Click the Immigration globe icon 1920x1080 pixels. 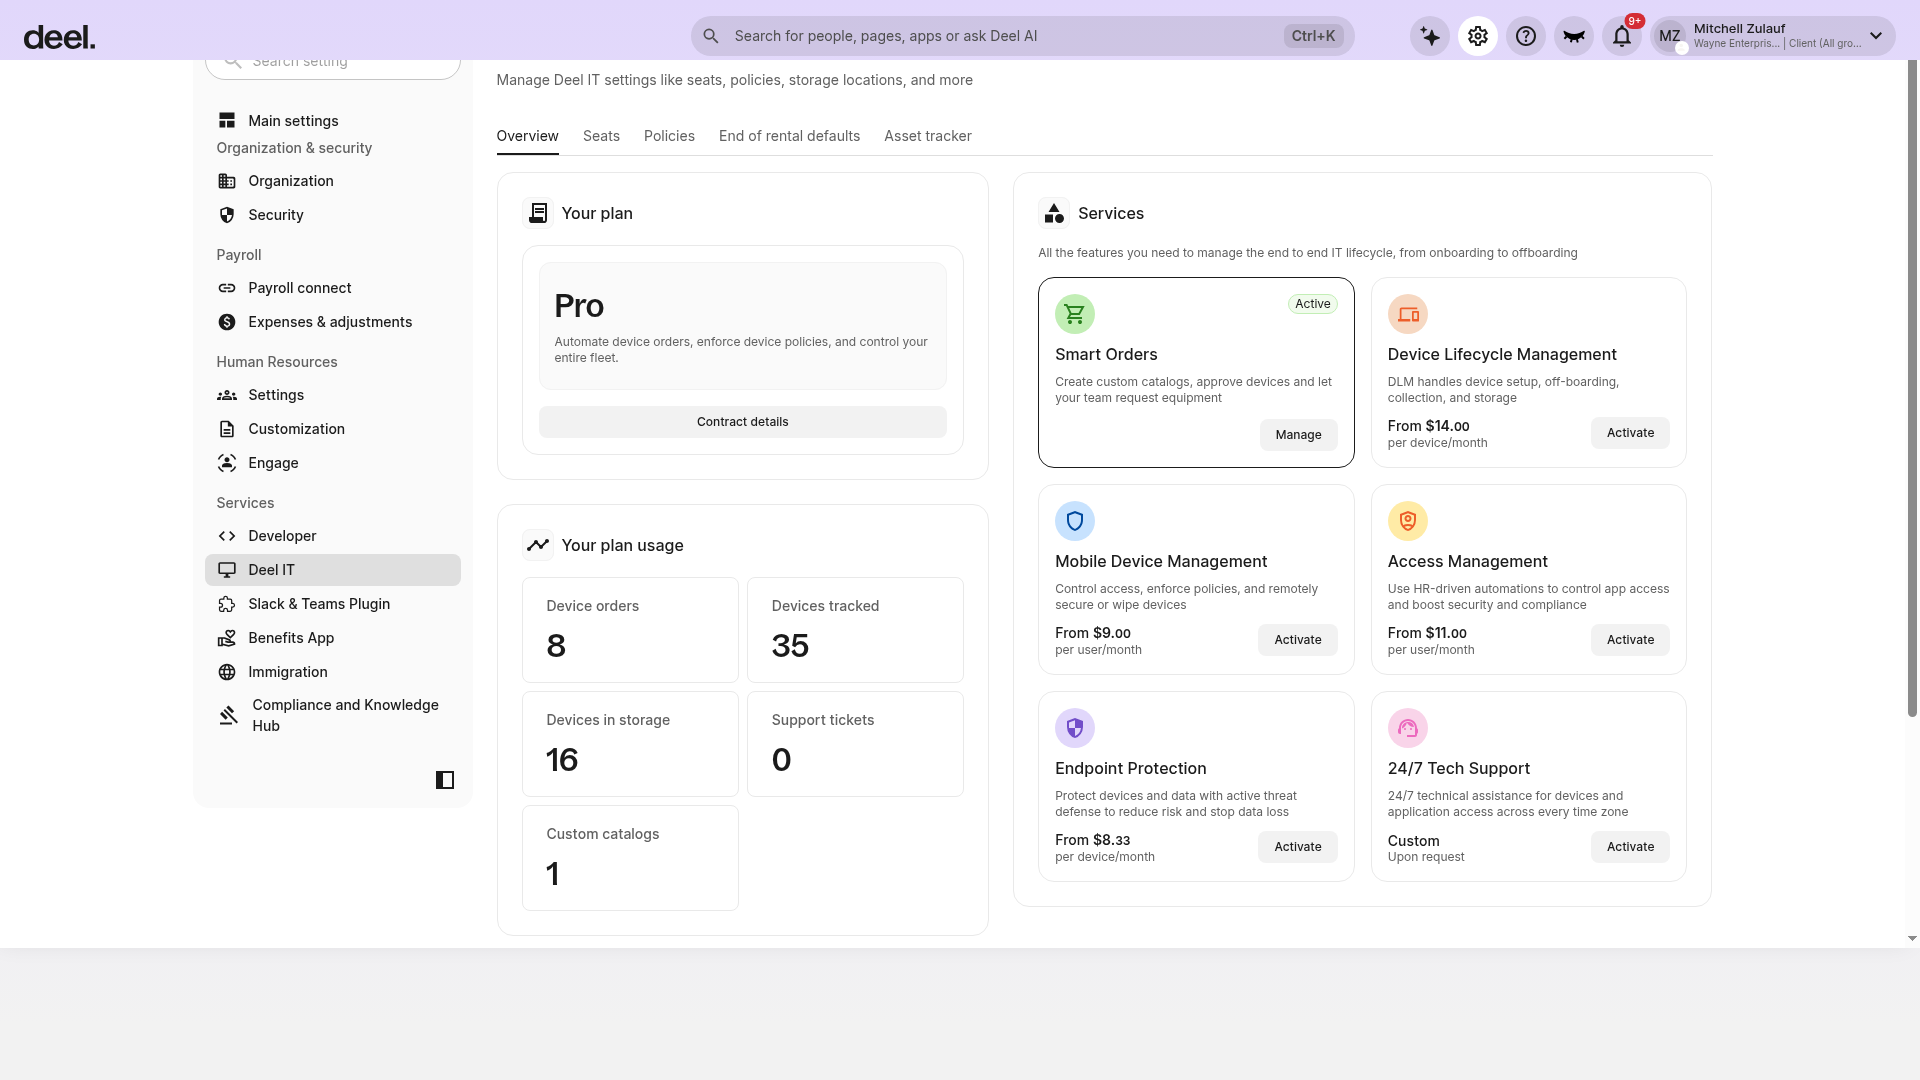click(227, 672)
